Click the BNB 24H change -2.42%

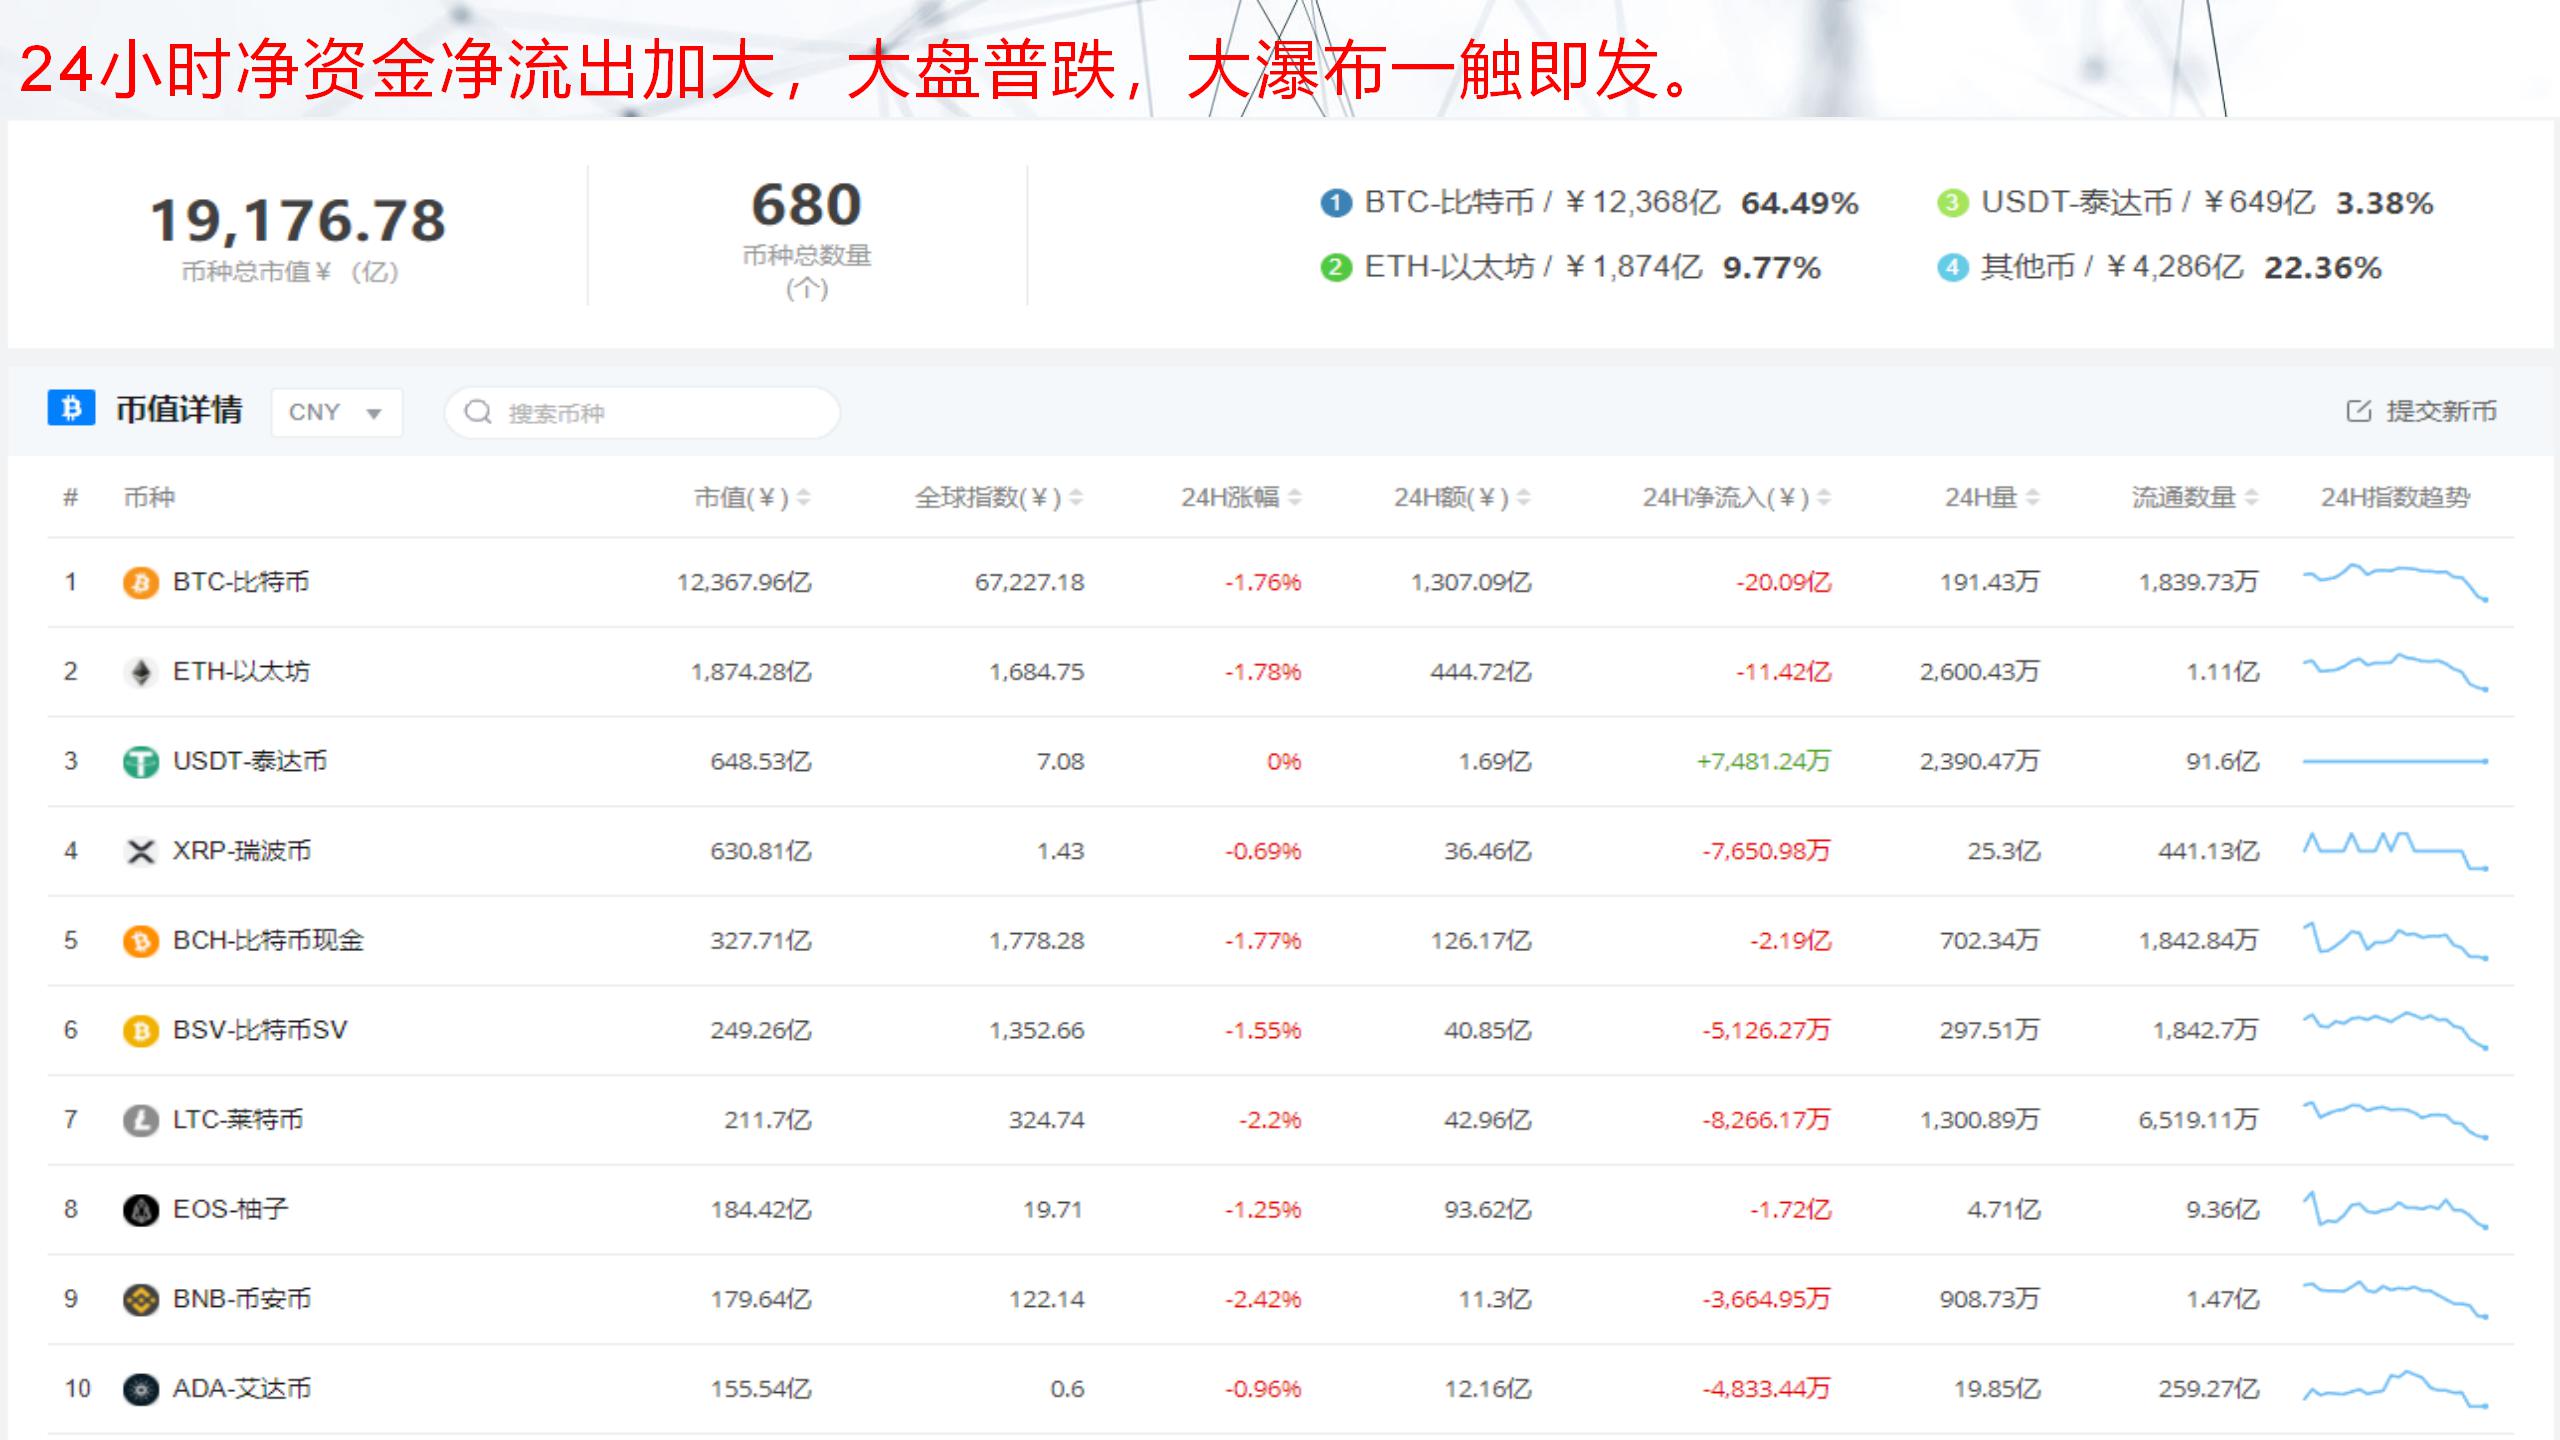[x=1263, y=1299]
